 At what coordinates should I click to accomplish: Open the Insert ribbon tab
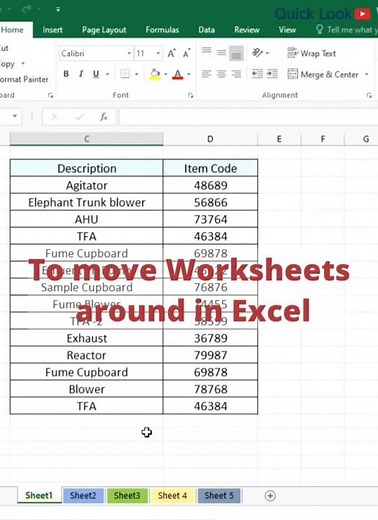point(52,30)
